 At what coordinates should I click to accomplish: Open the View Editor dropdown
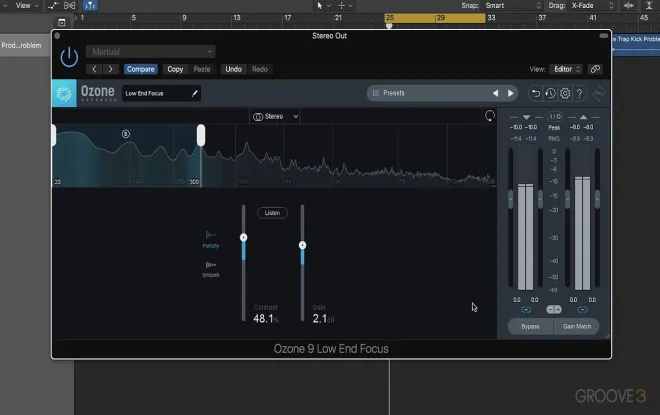coord(567,69)
